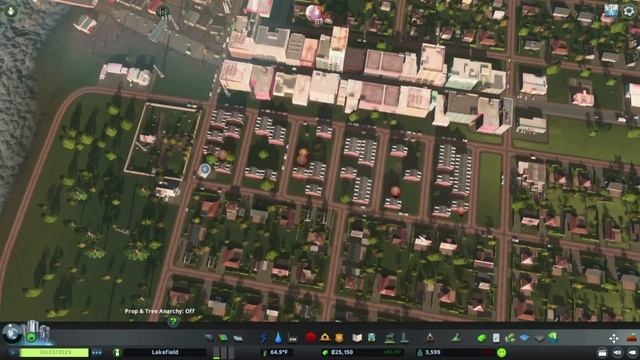
Task: Click the blue water drop map marker
Action: [204, 169]
